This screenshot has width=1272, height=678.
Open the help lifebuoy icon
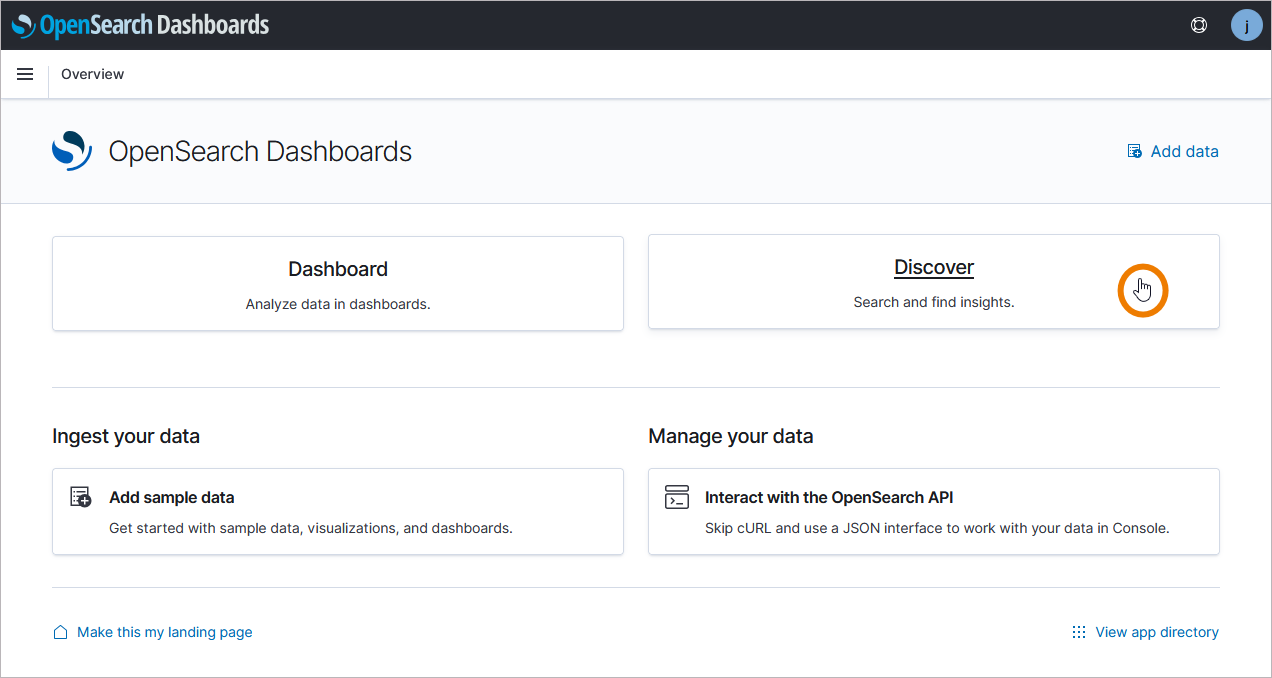pos(1199,25)
